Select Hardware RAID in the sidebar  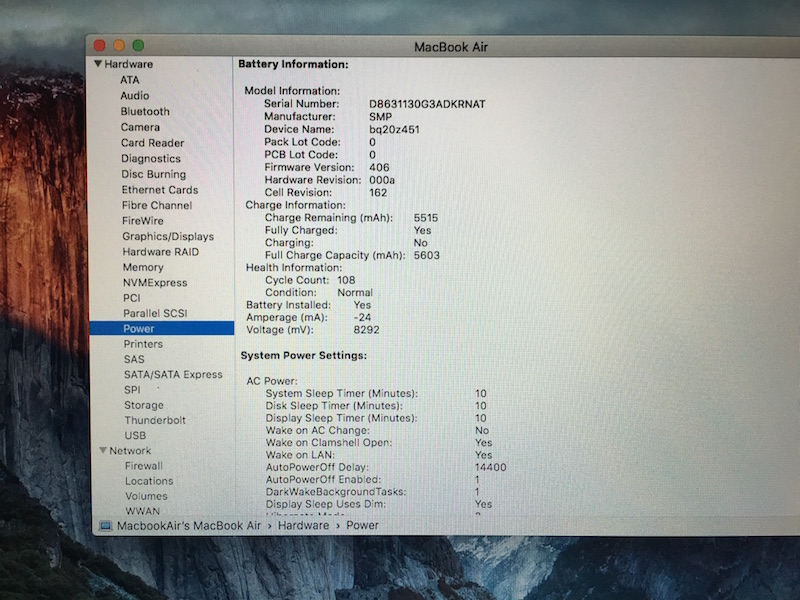[x=161, y=252]
